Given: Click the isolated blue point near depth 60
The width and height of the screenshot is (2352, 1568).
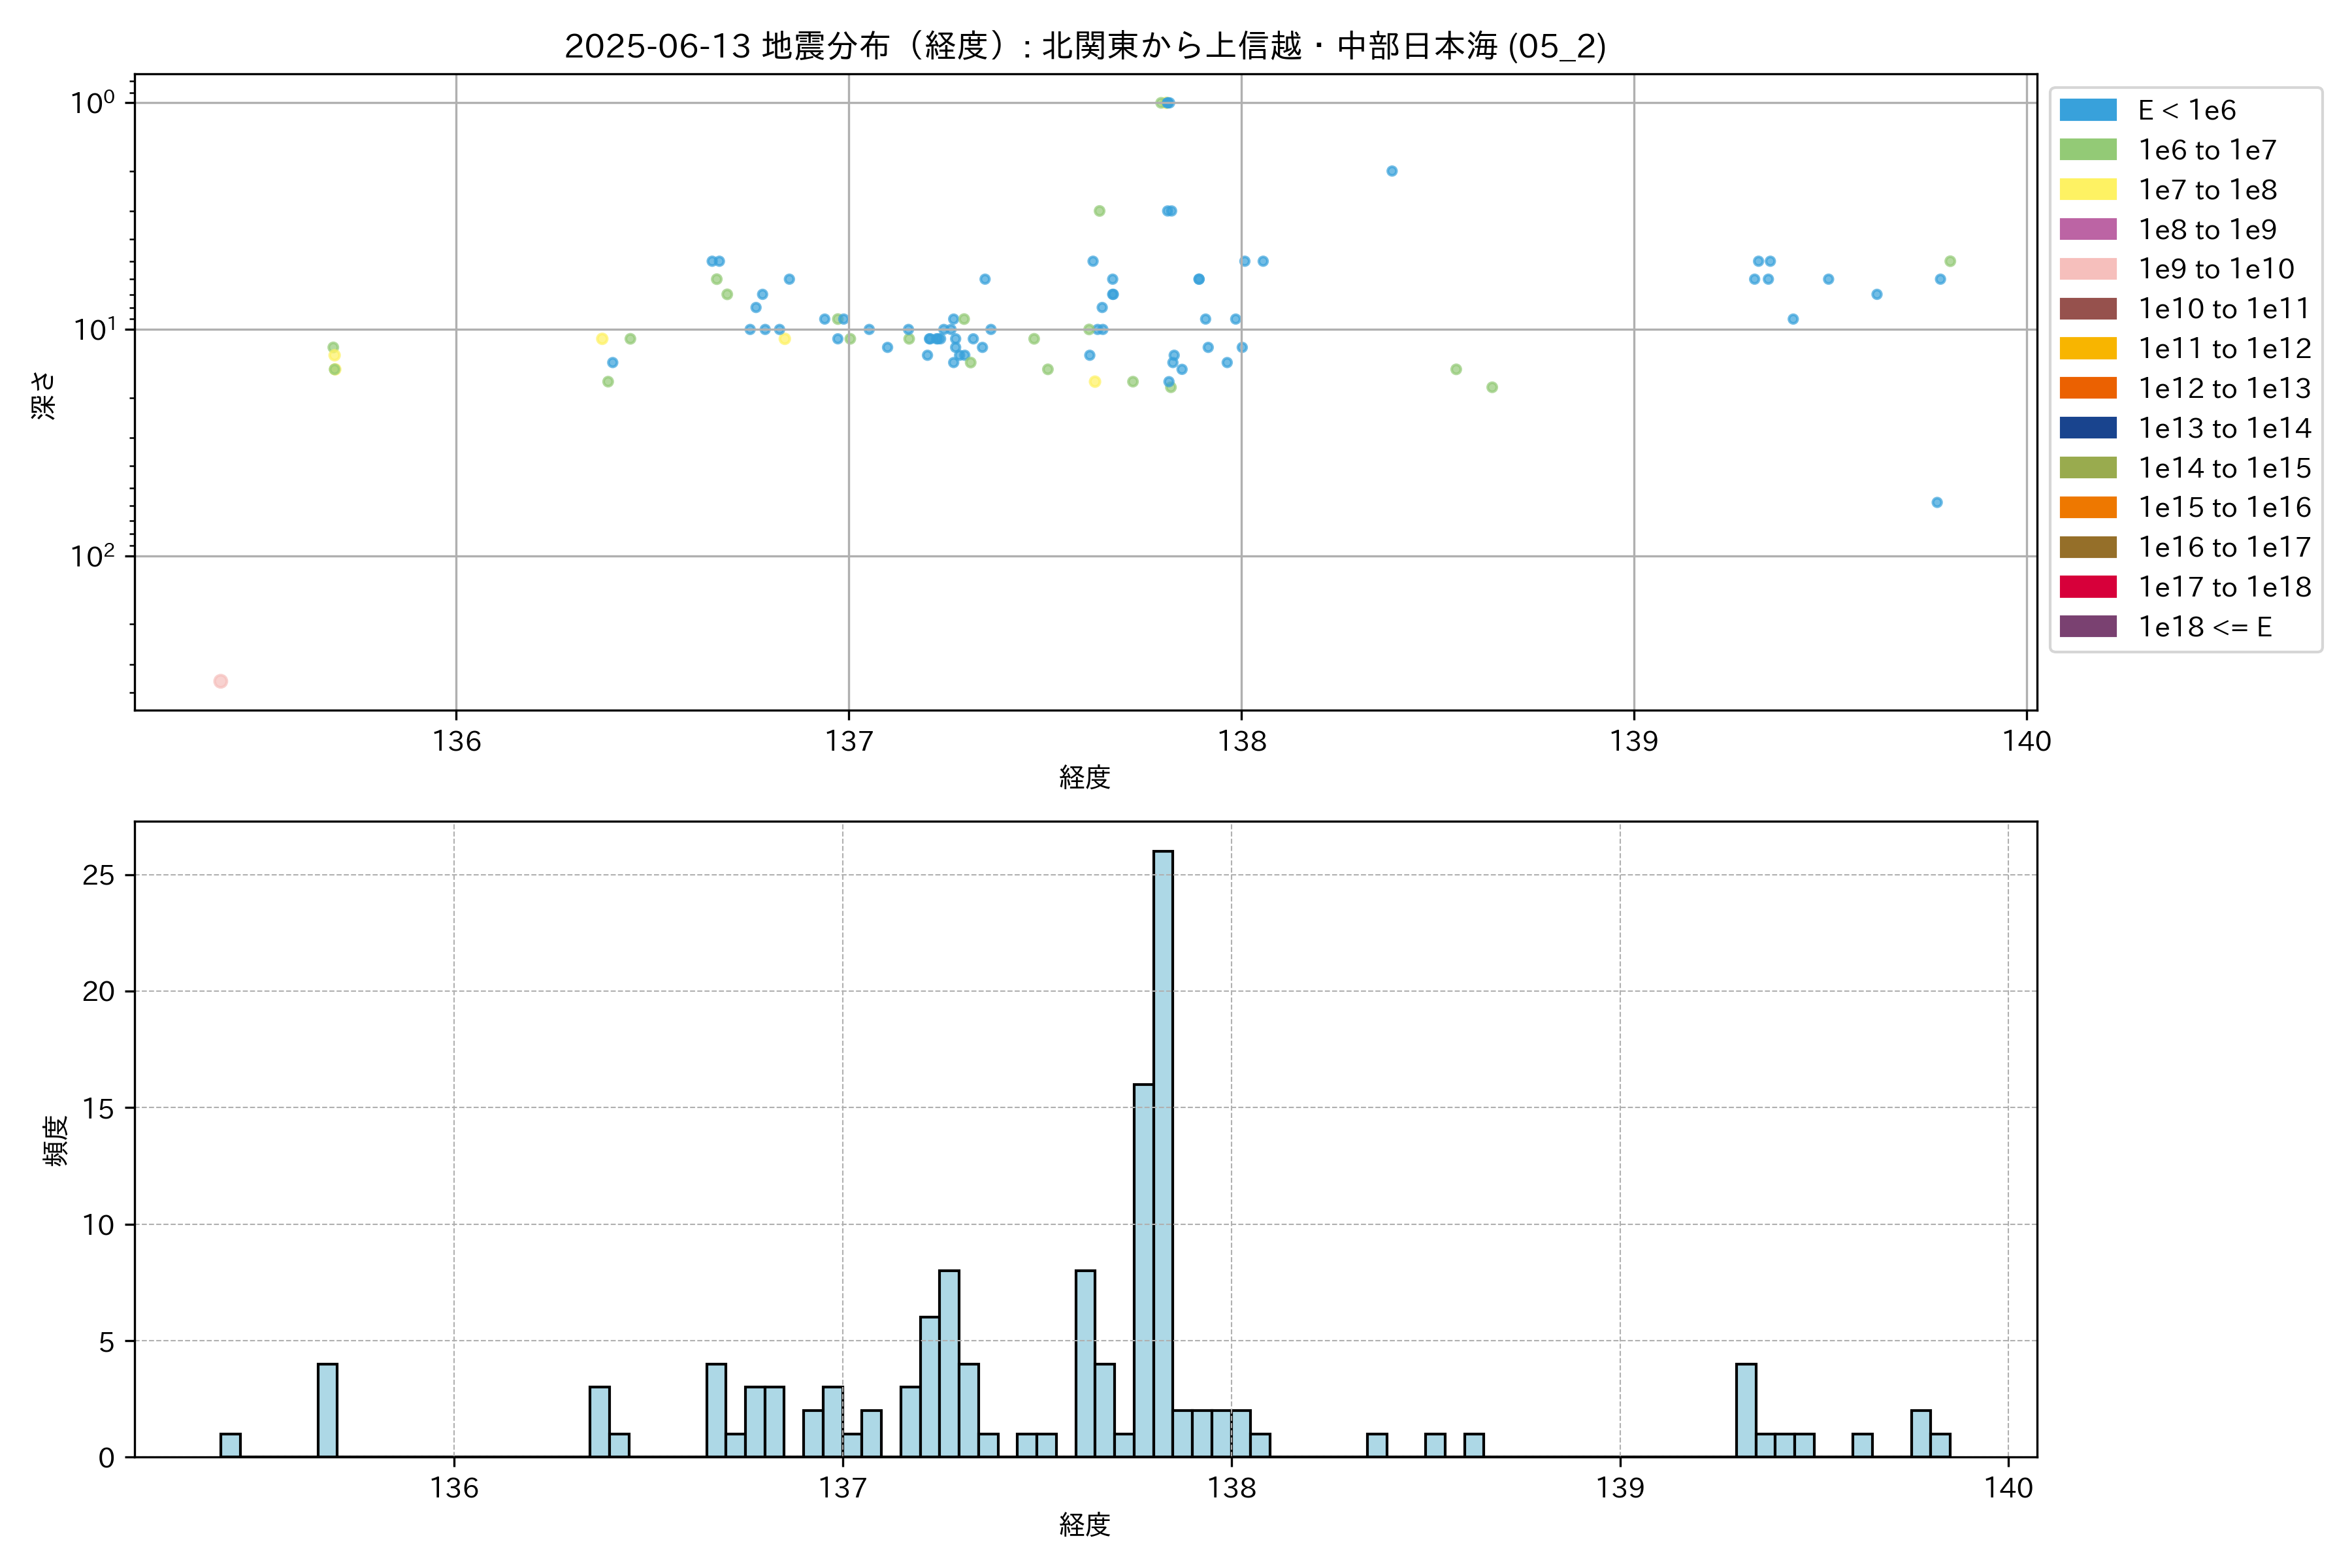Looking at the screenshot, I should click(x=1936, y=502).
